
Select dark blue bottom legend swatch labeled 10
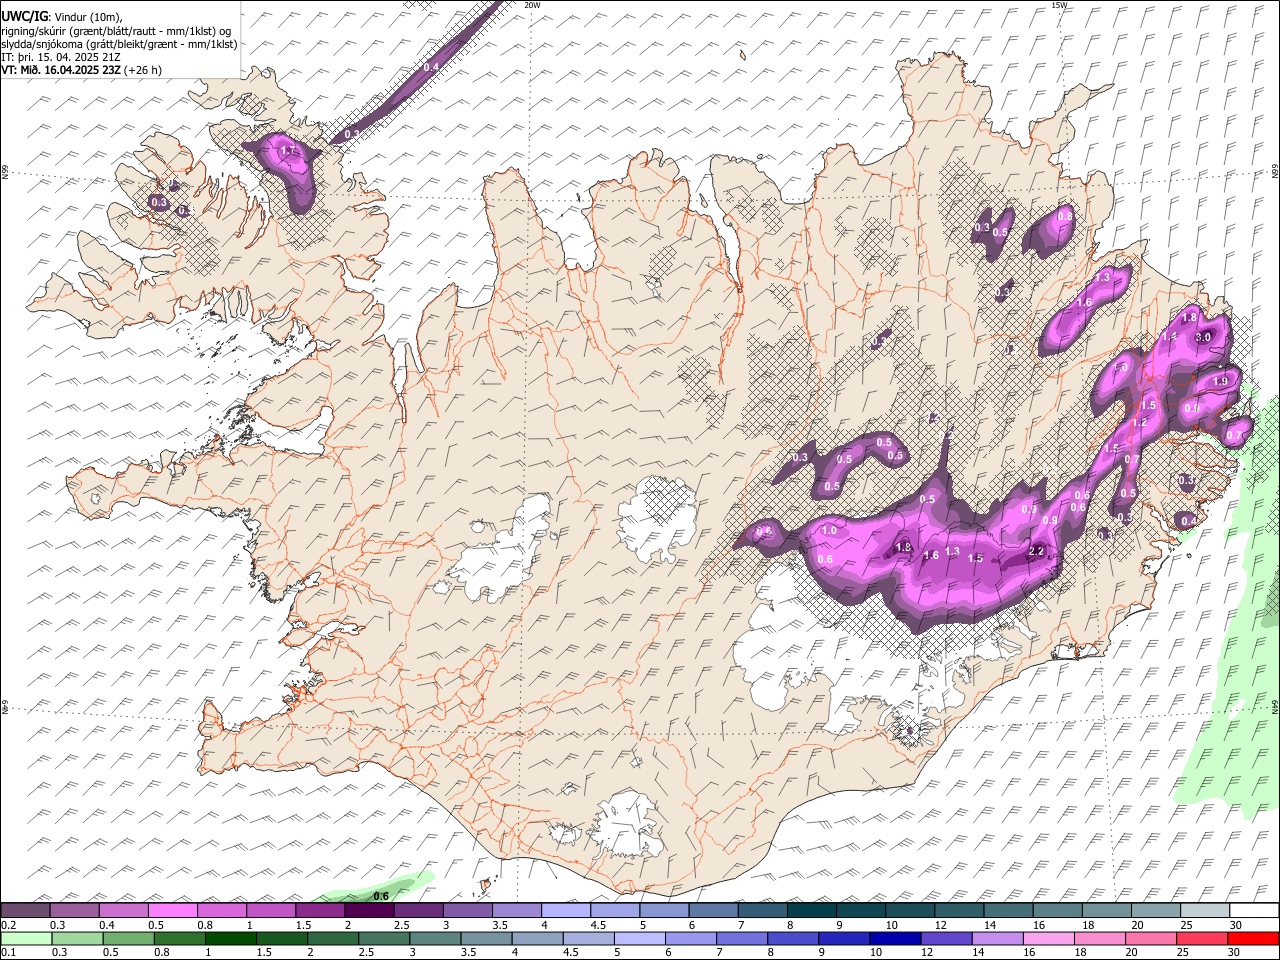(894, 938)
